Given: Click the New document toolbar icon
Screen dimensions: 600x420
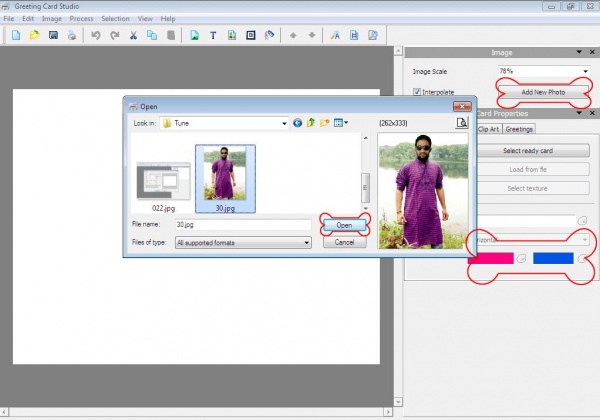Looking at the screenshot, I should click(x=16, y=35).
